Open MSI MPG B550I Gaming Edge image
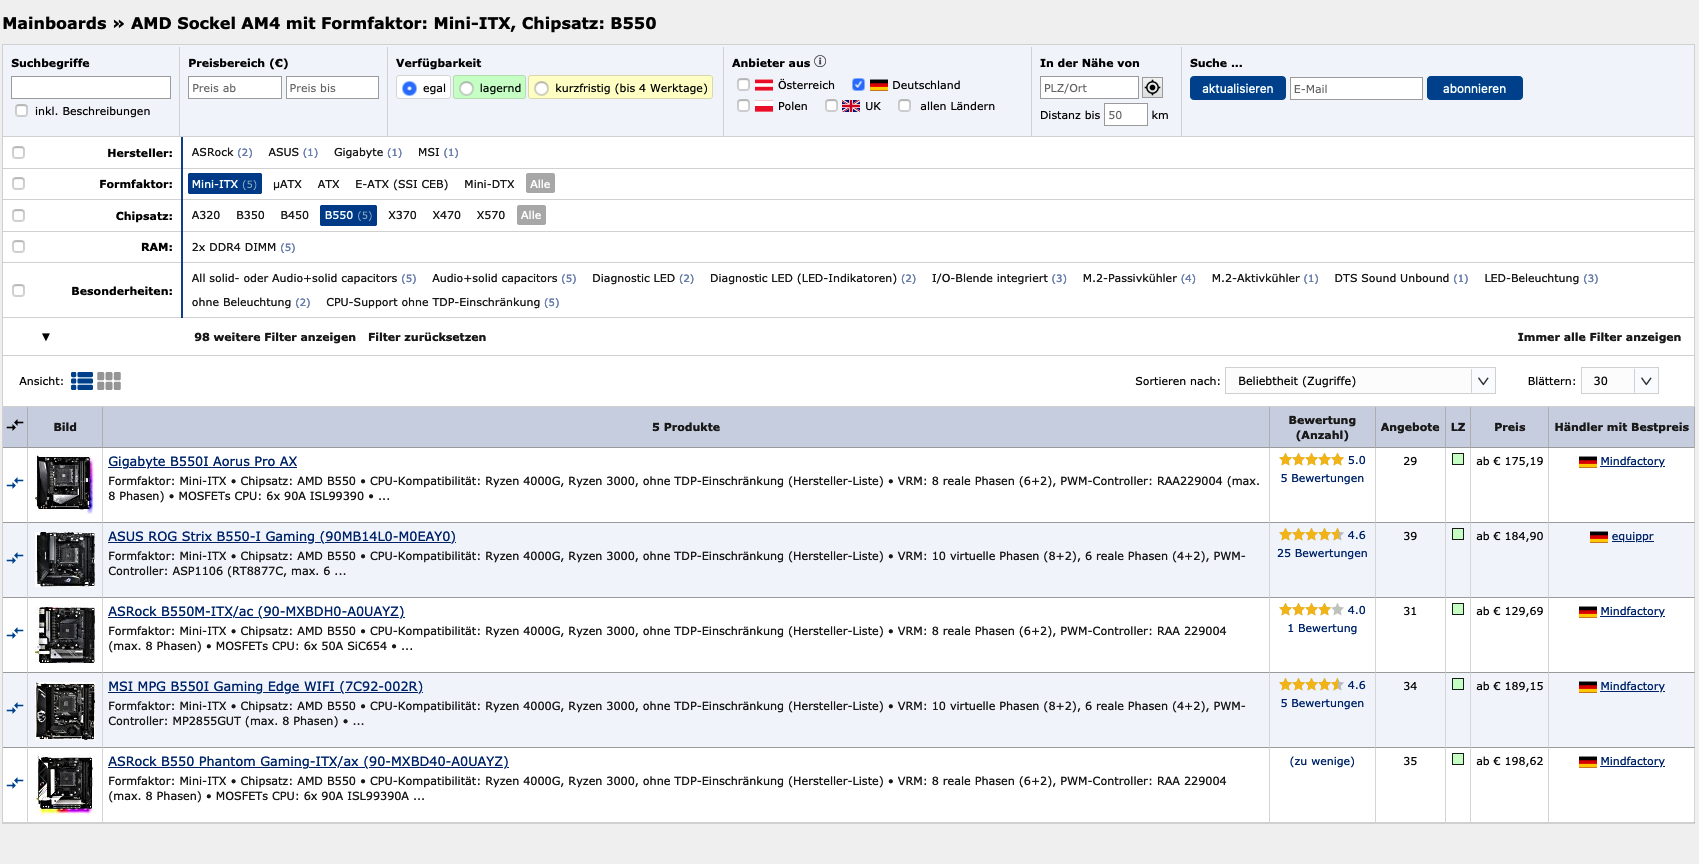The image size is (1699, 864). 65,709
